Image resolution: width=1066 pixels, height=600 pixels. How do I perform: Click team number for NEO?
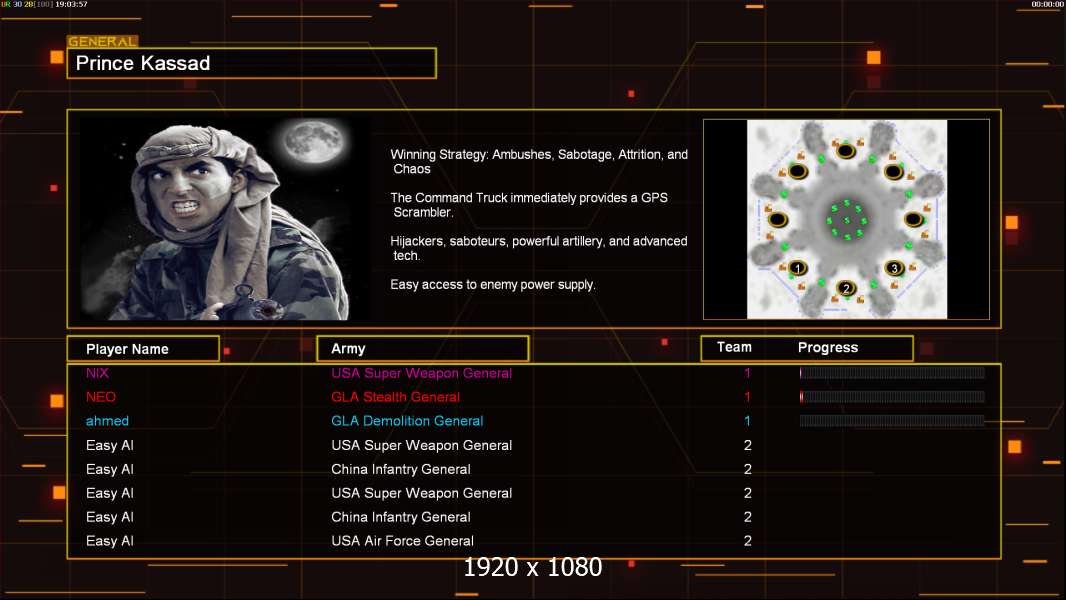click(x=747, y=397)
